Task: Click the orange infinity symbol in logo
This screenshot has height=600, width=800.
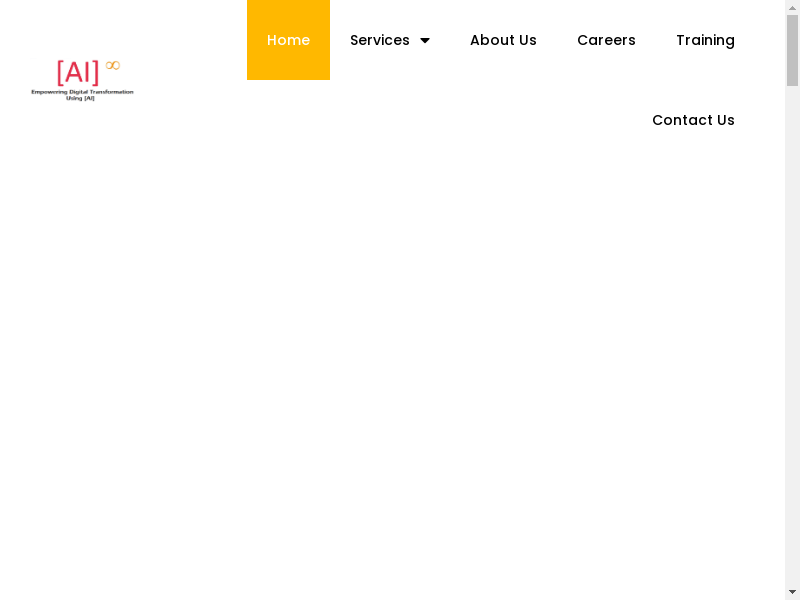Action: point(113,65)
